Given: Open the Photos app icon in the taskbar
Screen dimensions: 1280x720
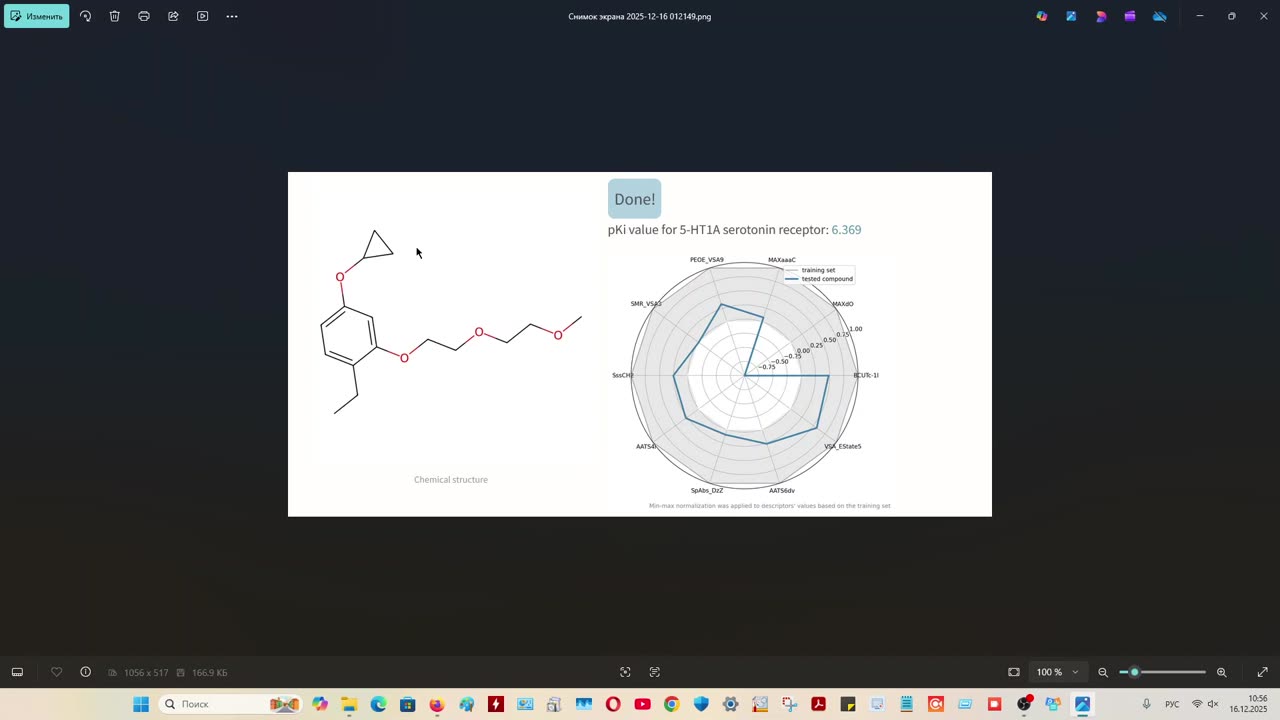Looking at the screenshot, I should tap(1082, 704).
